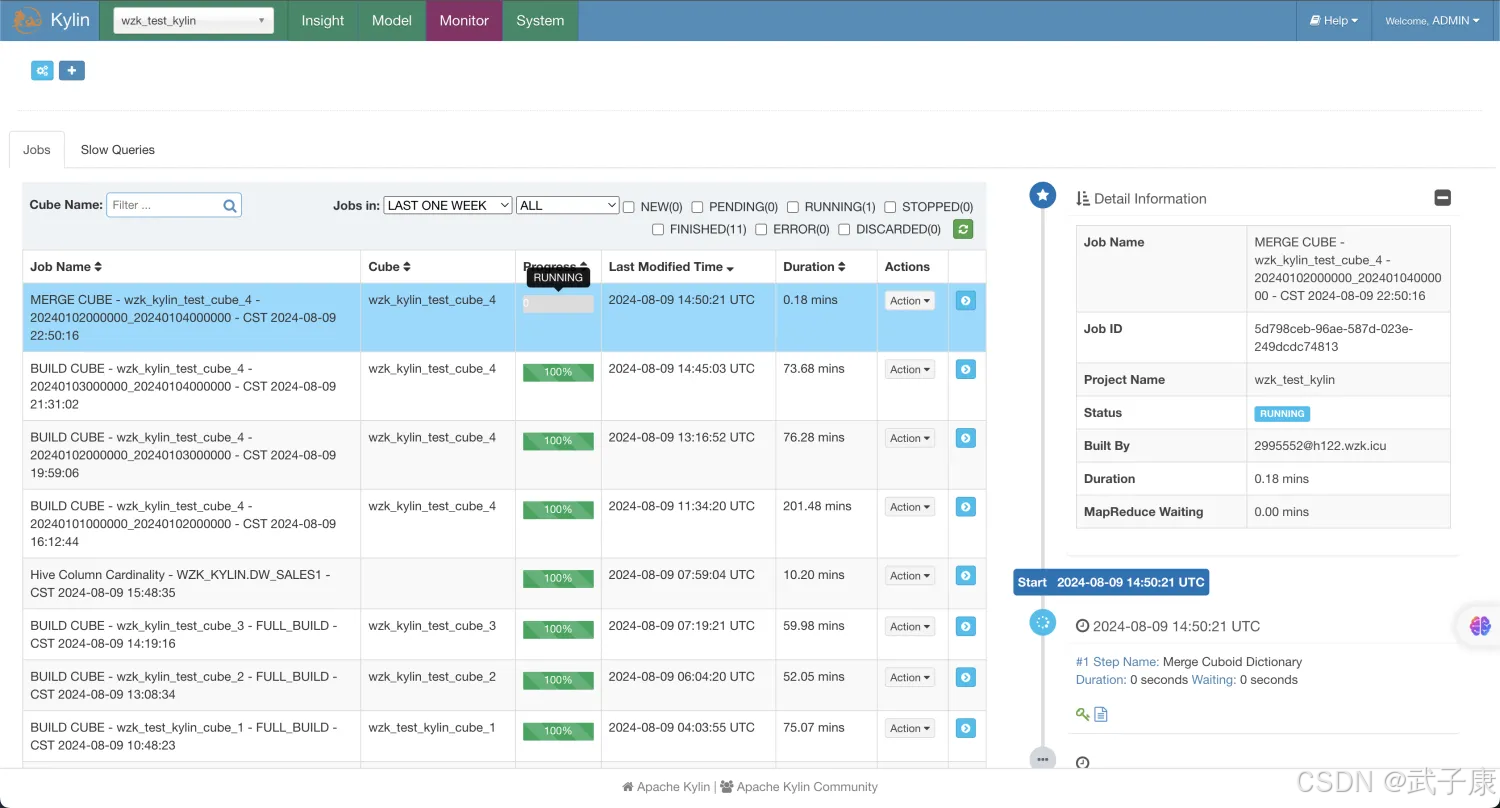Toggle the ERROR(0) status checkbox
Viewport: 1500px width, 808px height.
coord(761,230)
